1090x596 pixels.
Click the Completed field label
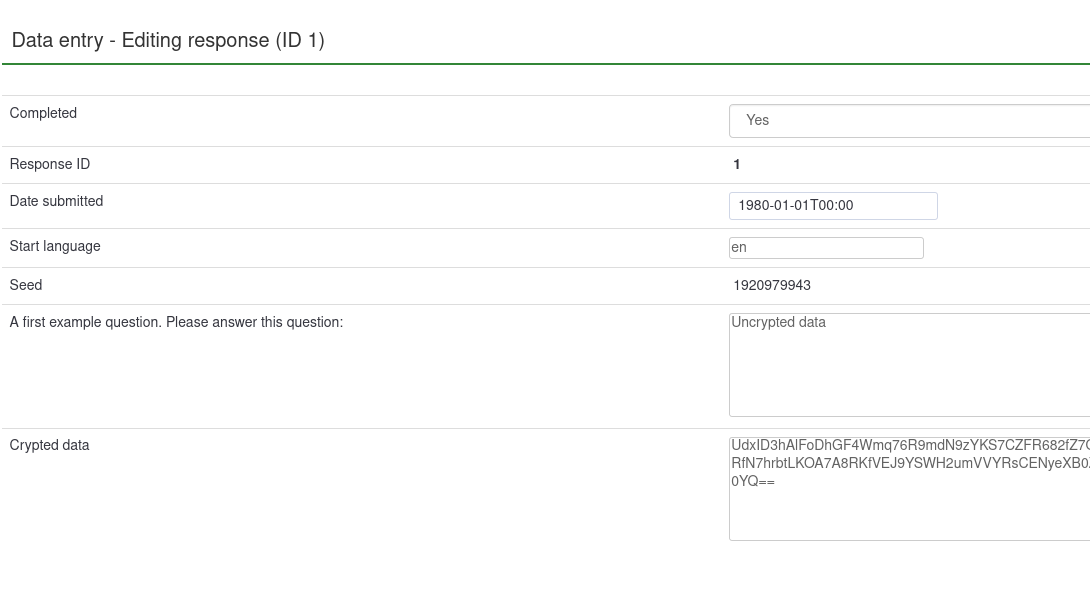tap(43, 114)
